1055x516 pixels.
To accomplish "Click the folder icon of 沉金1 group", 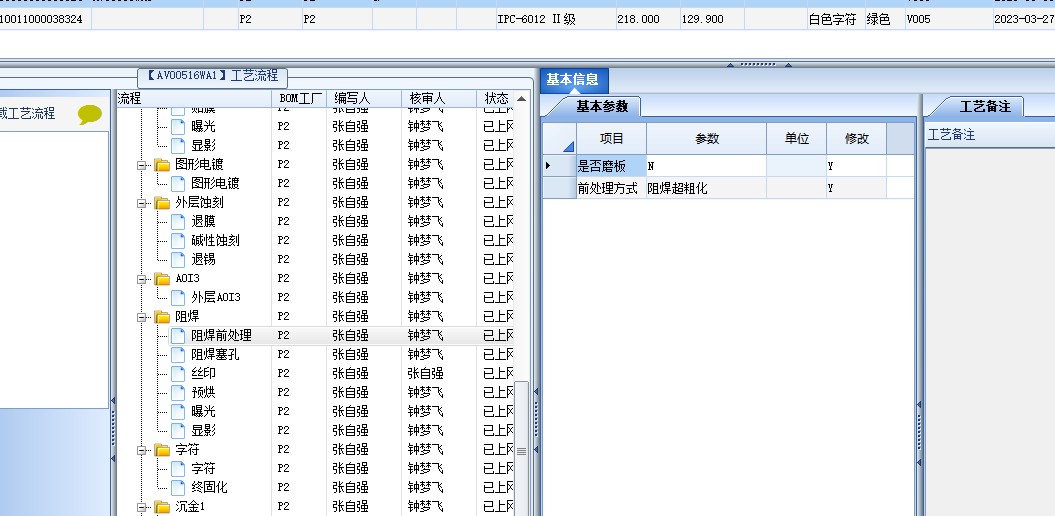I will pyautogui.click(x=162, y=507).
